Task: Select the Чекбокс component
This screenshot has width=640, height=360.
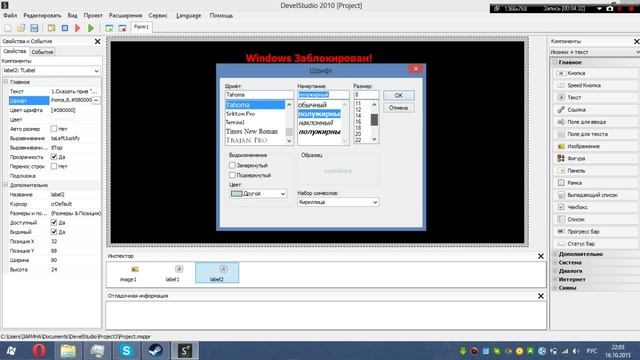Action: [595, 207]
